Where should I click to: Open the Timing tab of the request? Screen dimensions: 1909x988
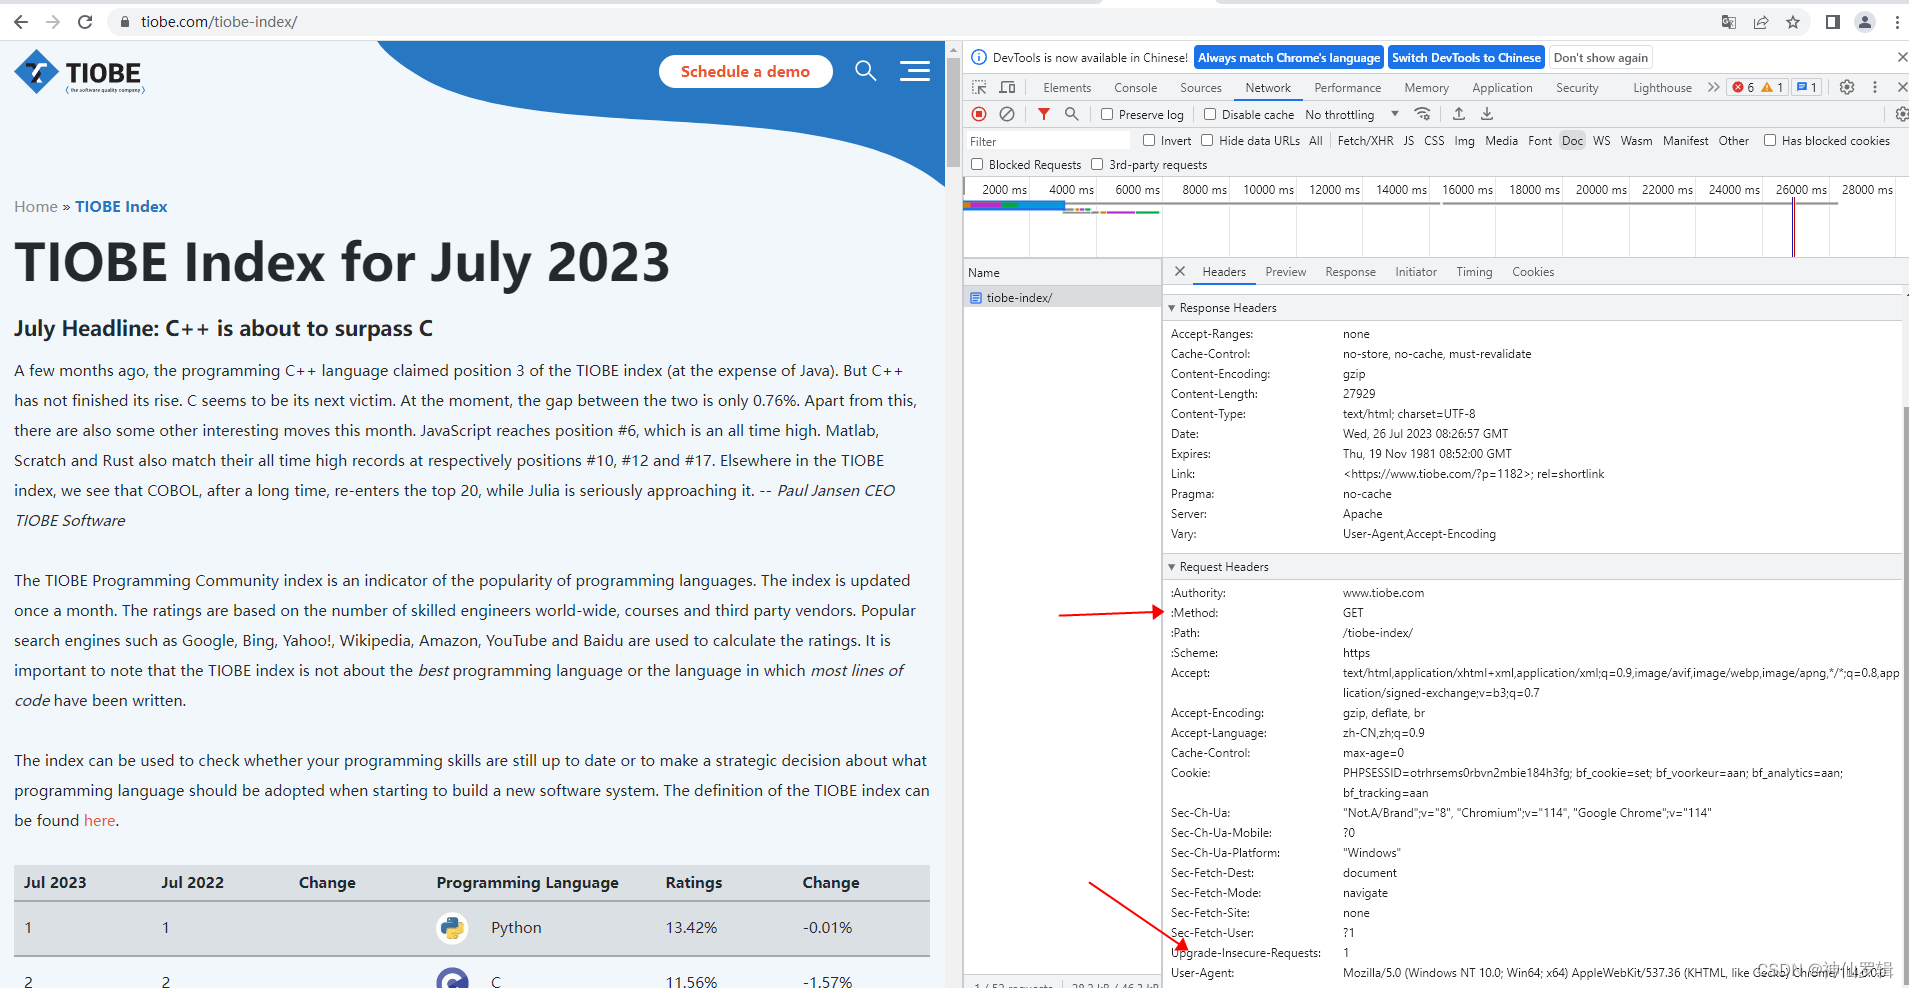(x=1474, y=272)
